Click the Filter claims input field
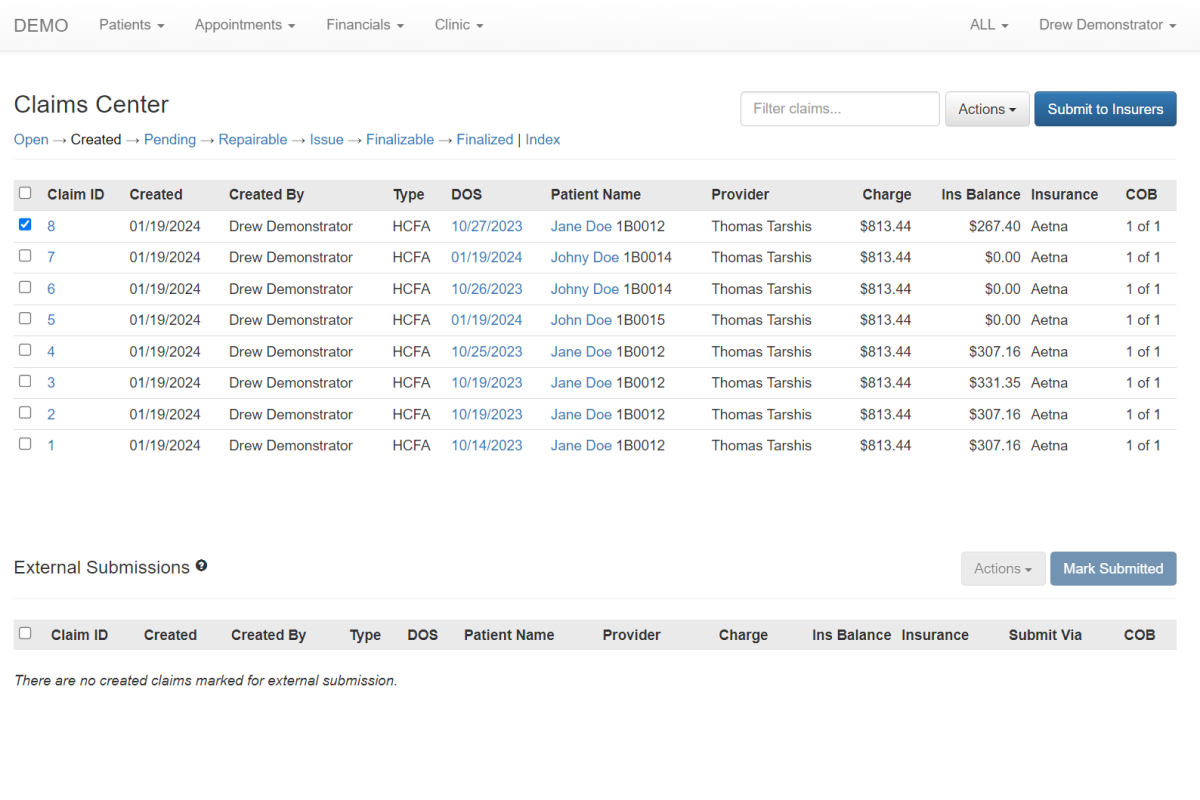Screen dimensions: 1200x800 pos(839,108)
